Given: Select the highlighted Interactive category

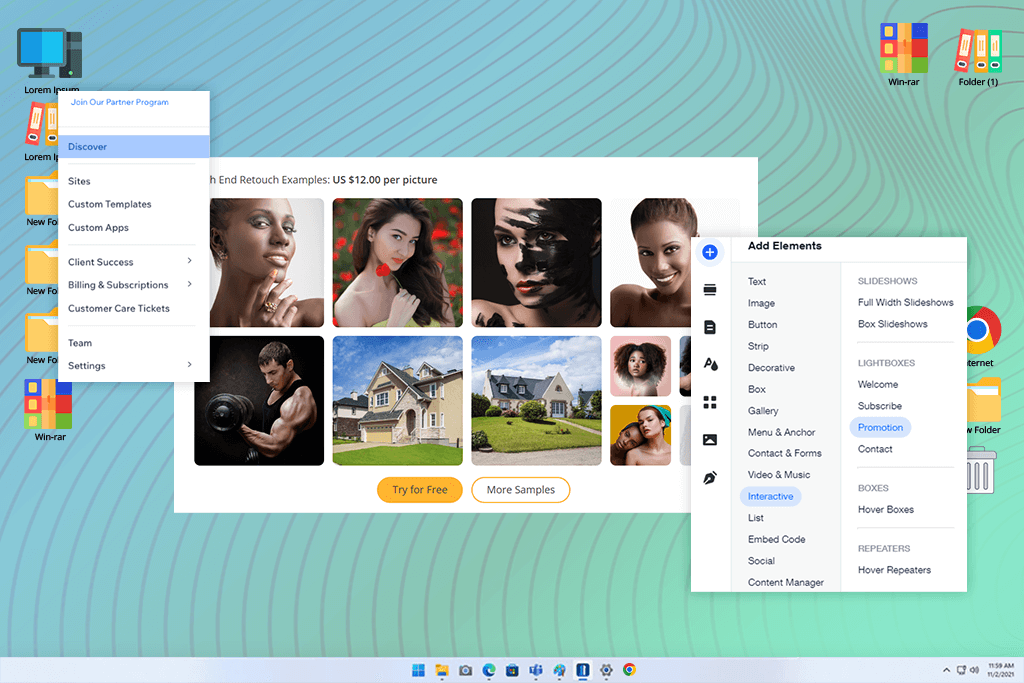Looking at the screenshot, I should [771, 496].
